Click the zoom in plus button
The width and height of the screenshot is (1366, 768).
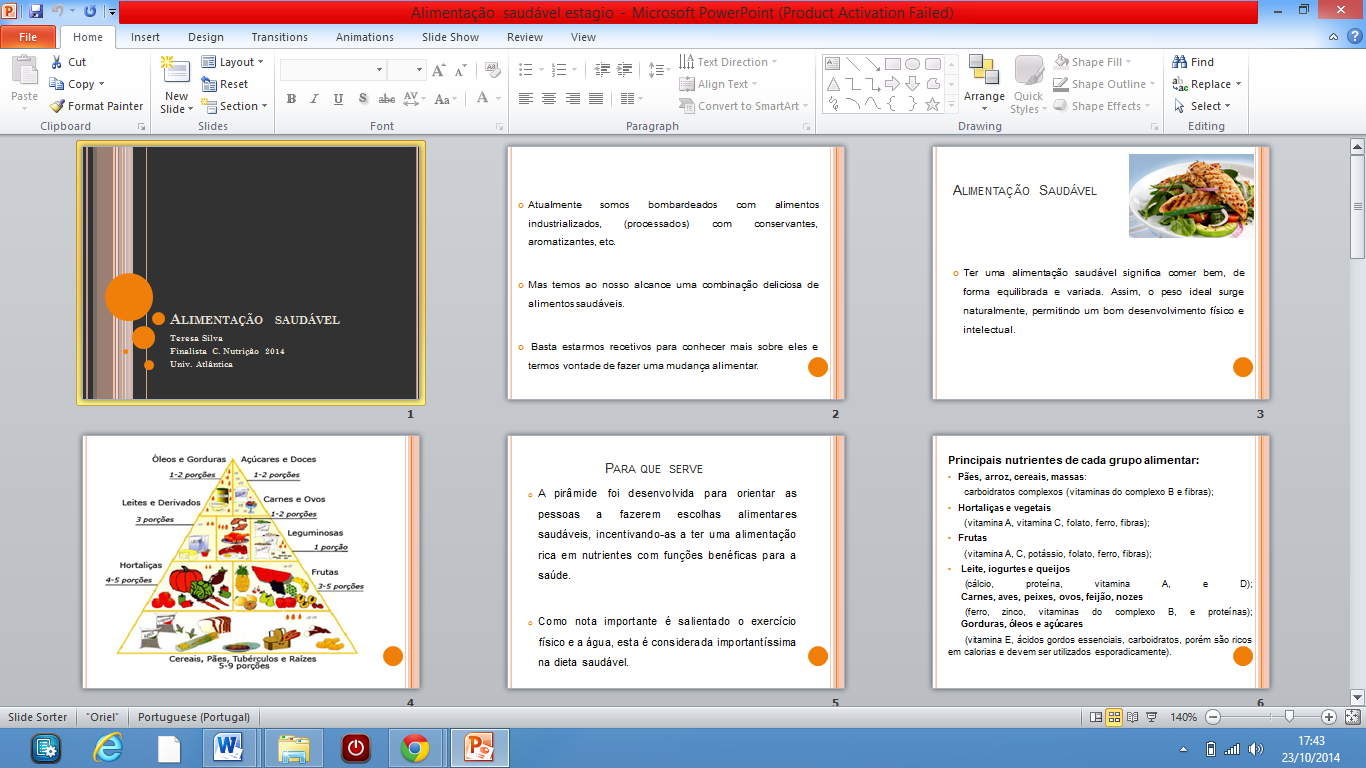pos(1329,717)
